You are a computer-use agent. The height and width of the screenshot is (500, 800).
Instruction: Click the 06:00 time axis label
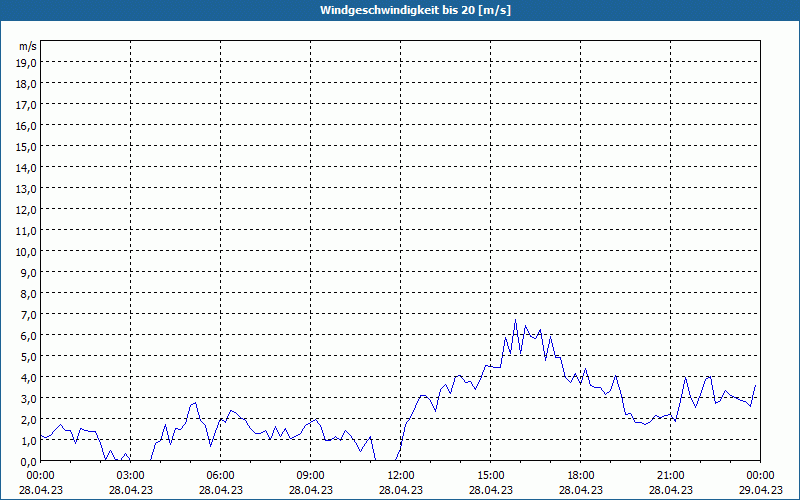click(x=221, y=475)
